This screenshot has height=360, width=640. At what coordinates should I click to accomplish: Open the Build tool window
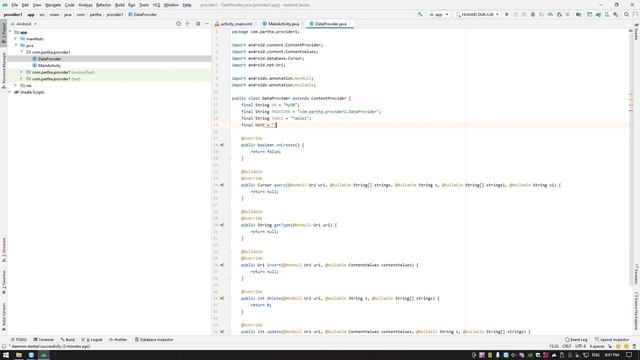point(68,340)
